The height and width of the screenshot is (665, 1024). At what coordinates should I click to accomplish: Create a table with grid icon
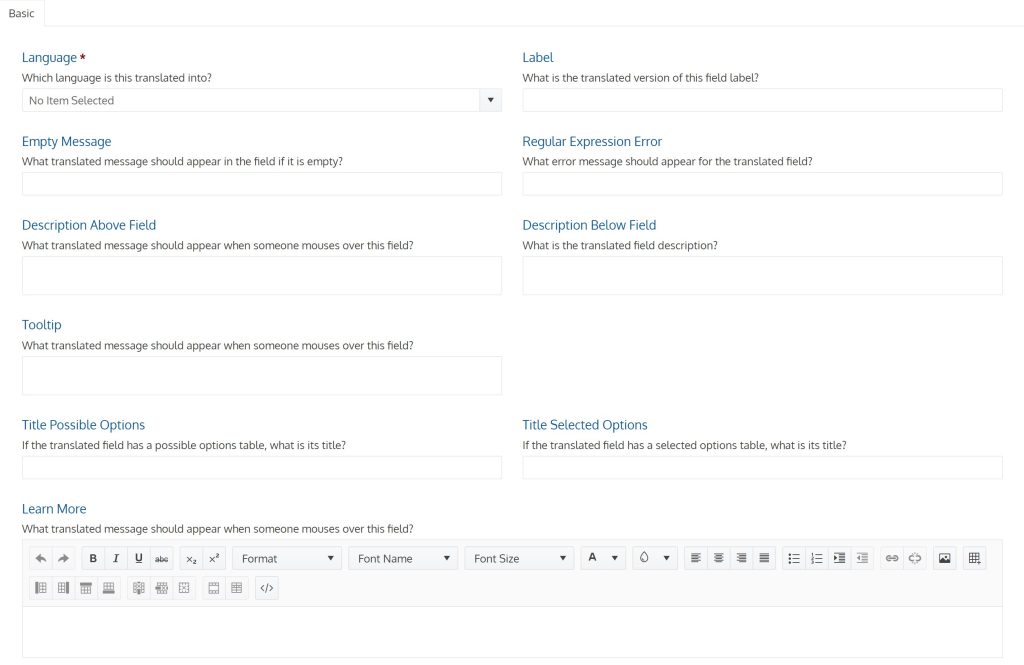click(974, 559)
